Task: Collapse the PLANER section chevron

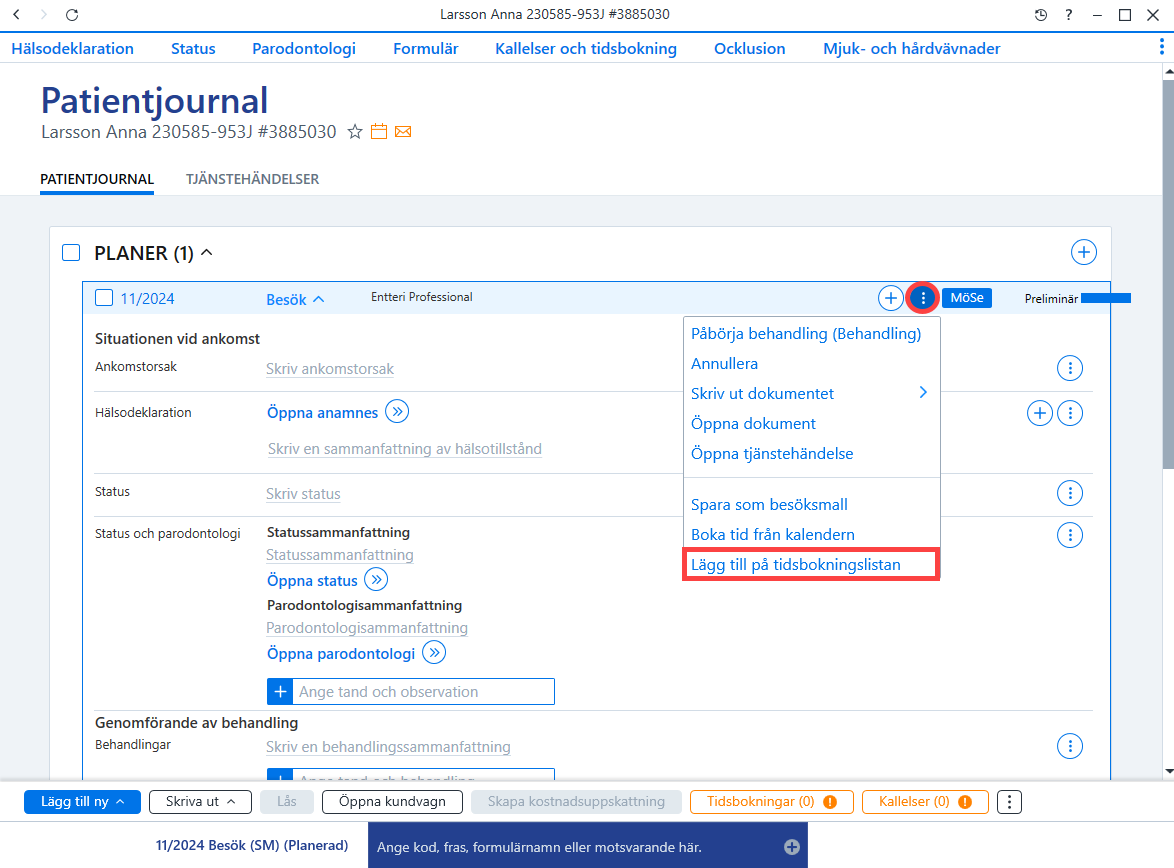Action: coord(207,253)
